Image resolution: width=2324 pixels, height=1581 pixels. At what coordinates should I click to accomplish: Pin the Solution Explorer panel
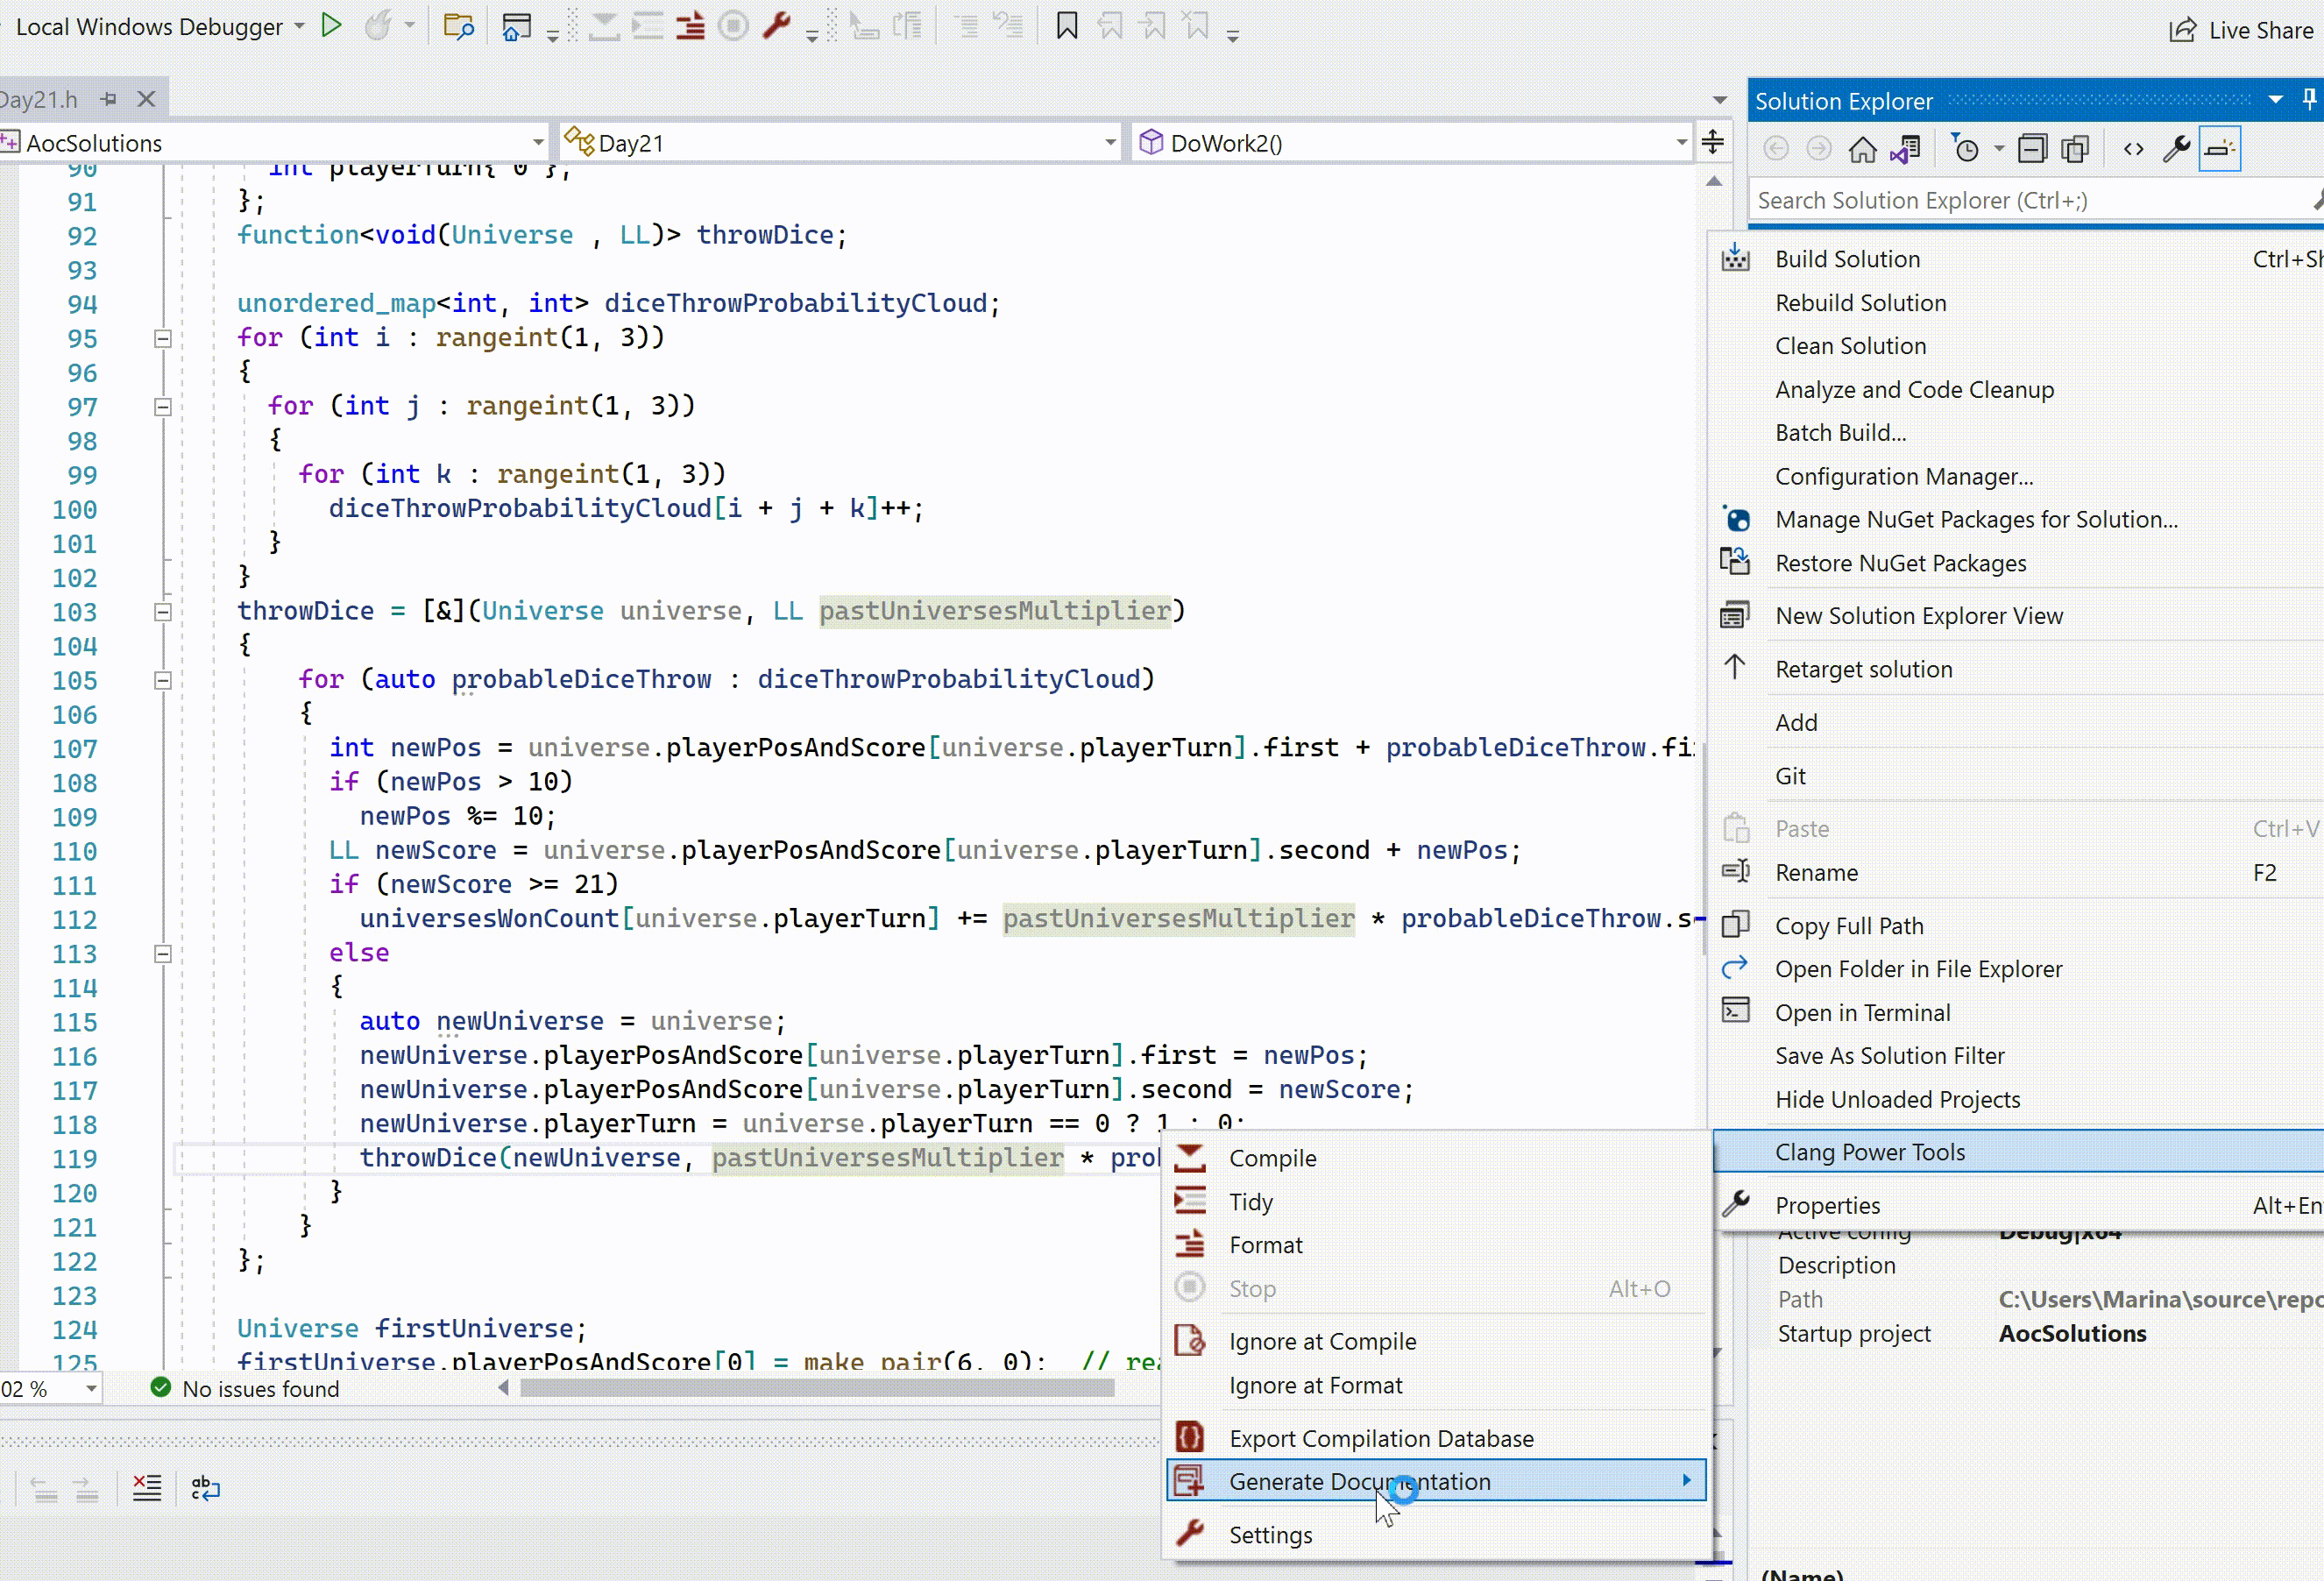(x=2310, y=99)
